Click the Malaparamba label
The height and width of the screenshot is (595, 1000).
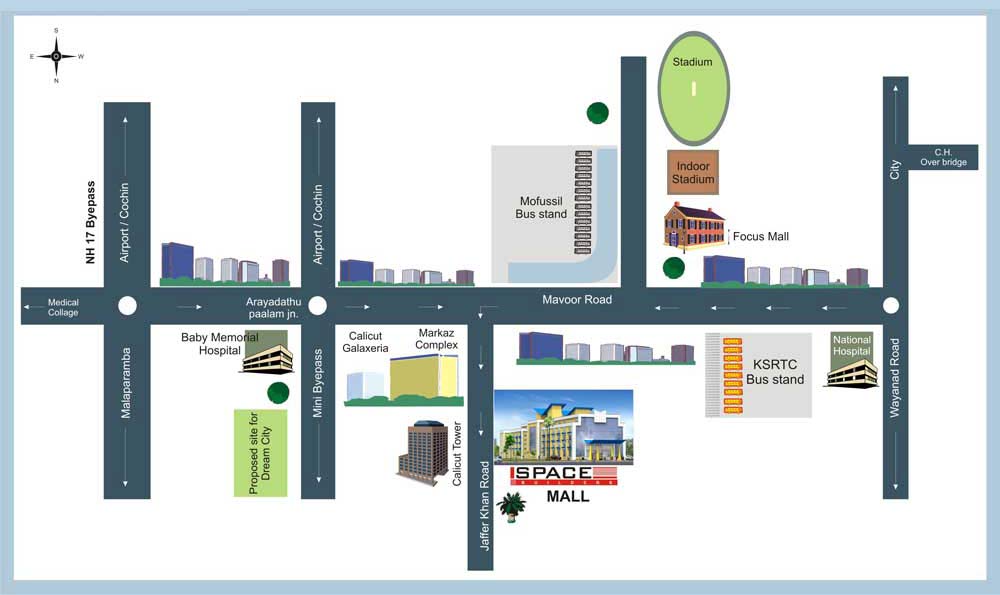click(x=126, y=383)
